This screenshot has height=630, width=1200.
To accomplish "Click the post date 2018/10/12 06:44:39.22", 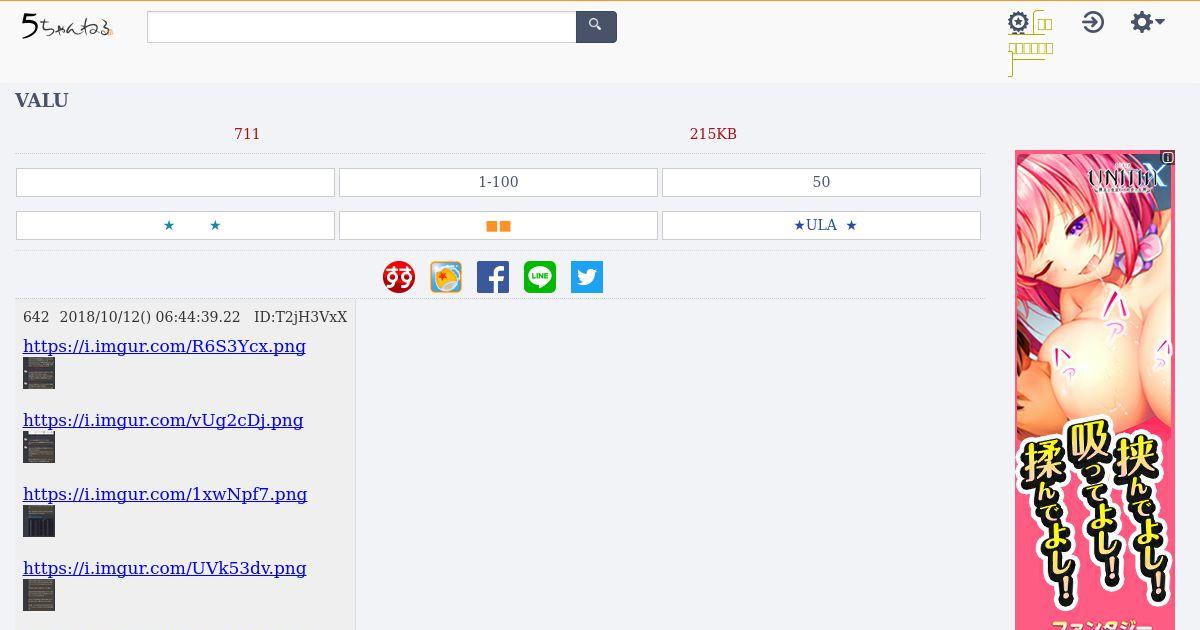I will point(150,317).
